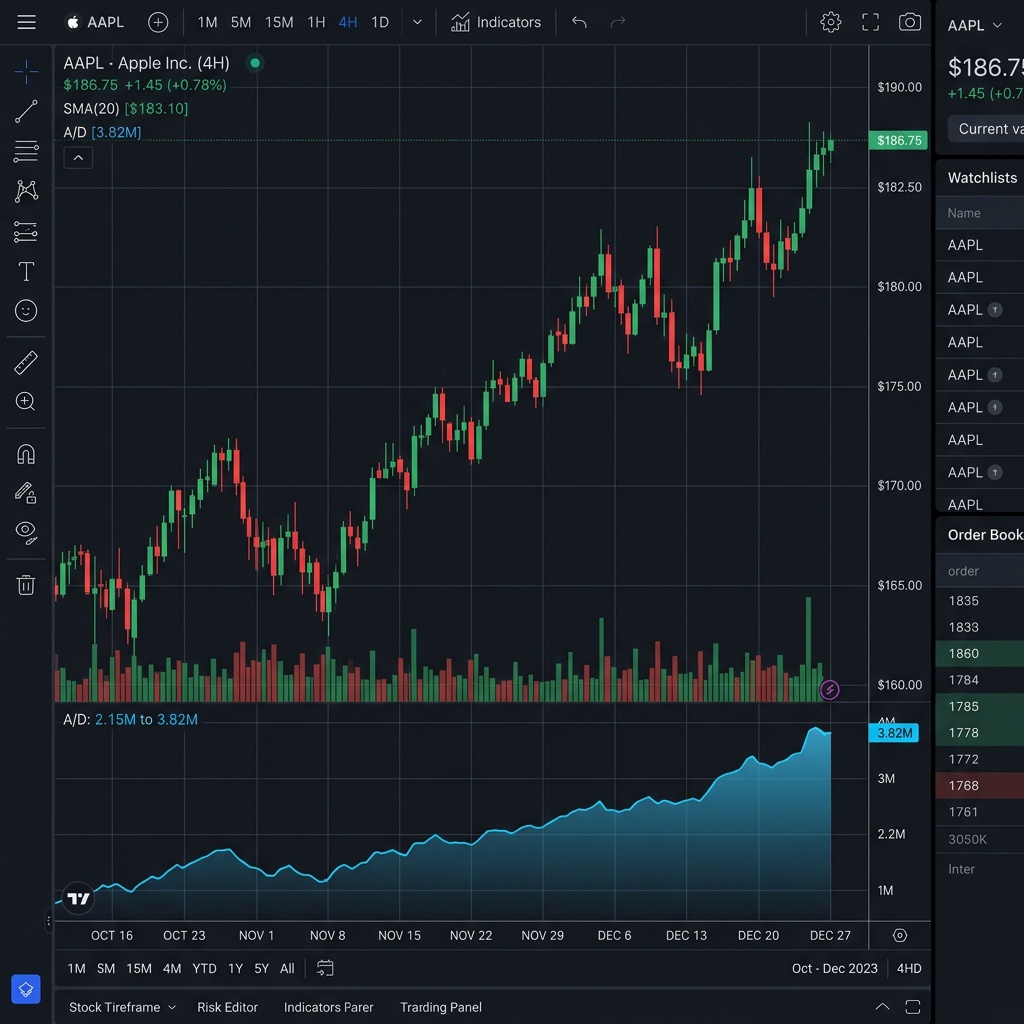Click the 4HD label at bottom right
1024x1024 pixels.
click(909, 968)
